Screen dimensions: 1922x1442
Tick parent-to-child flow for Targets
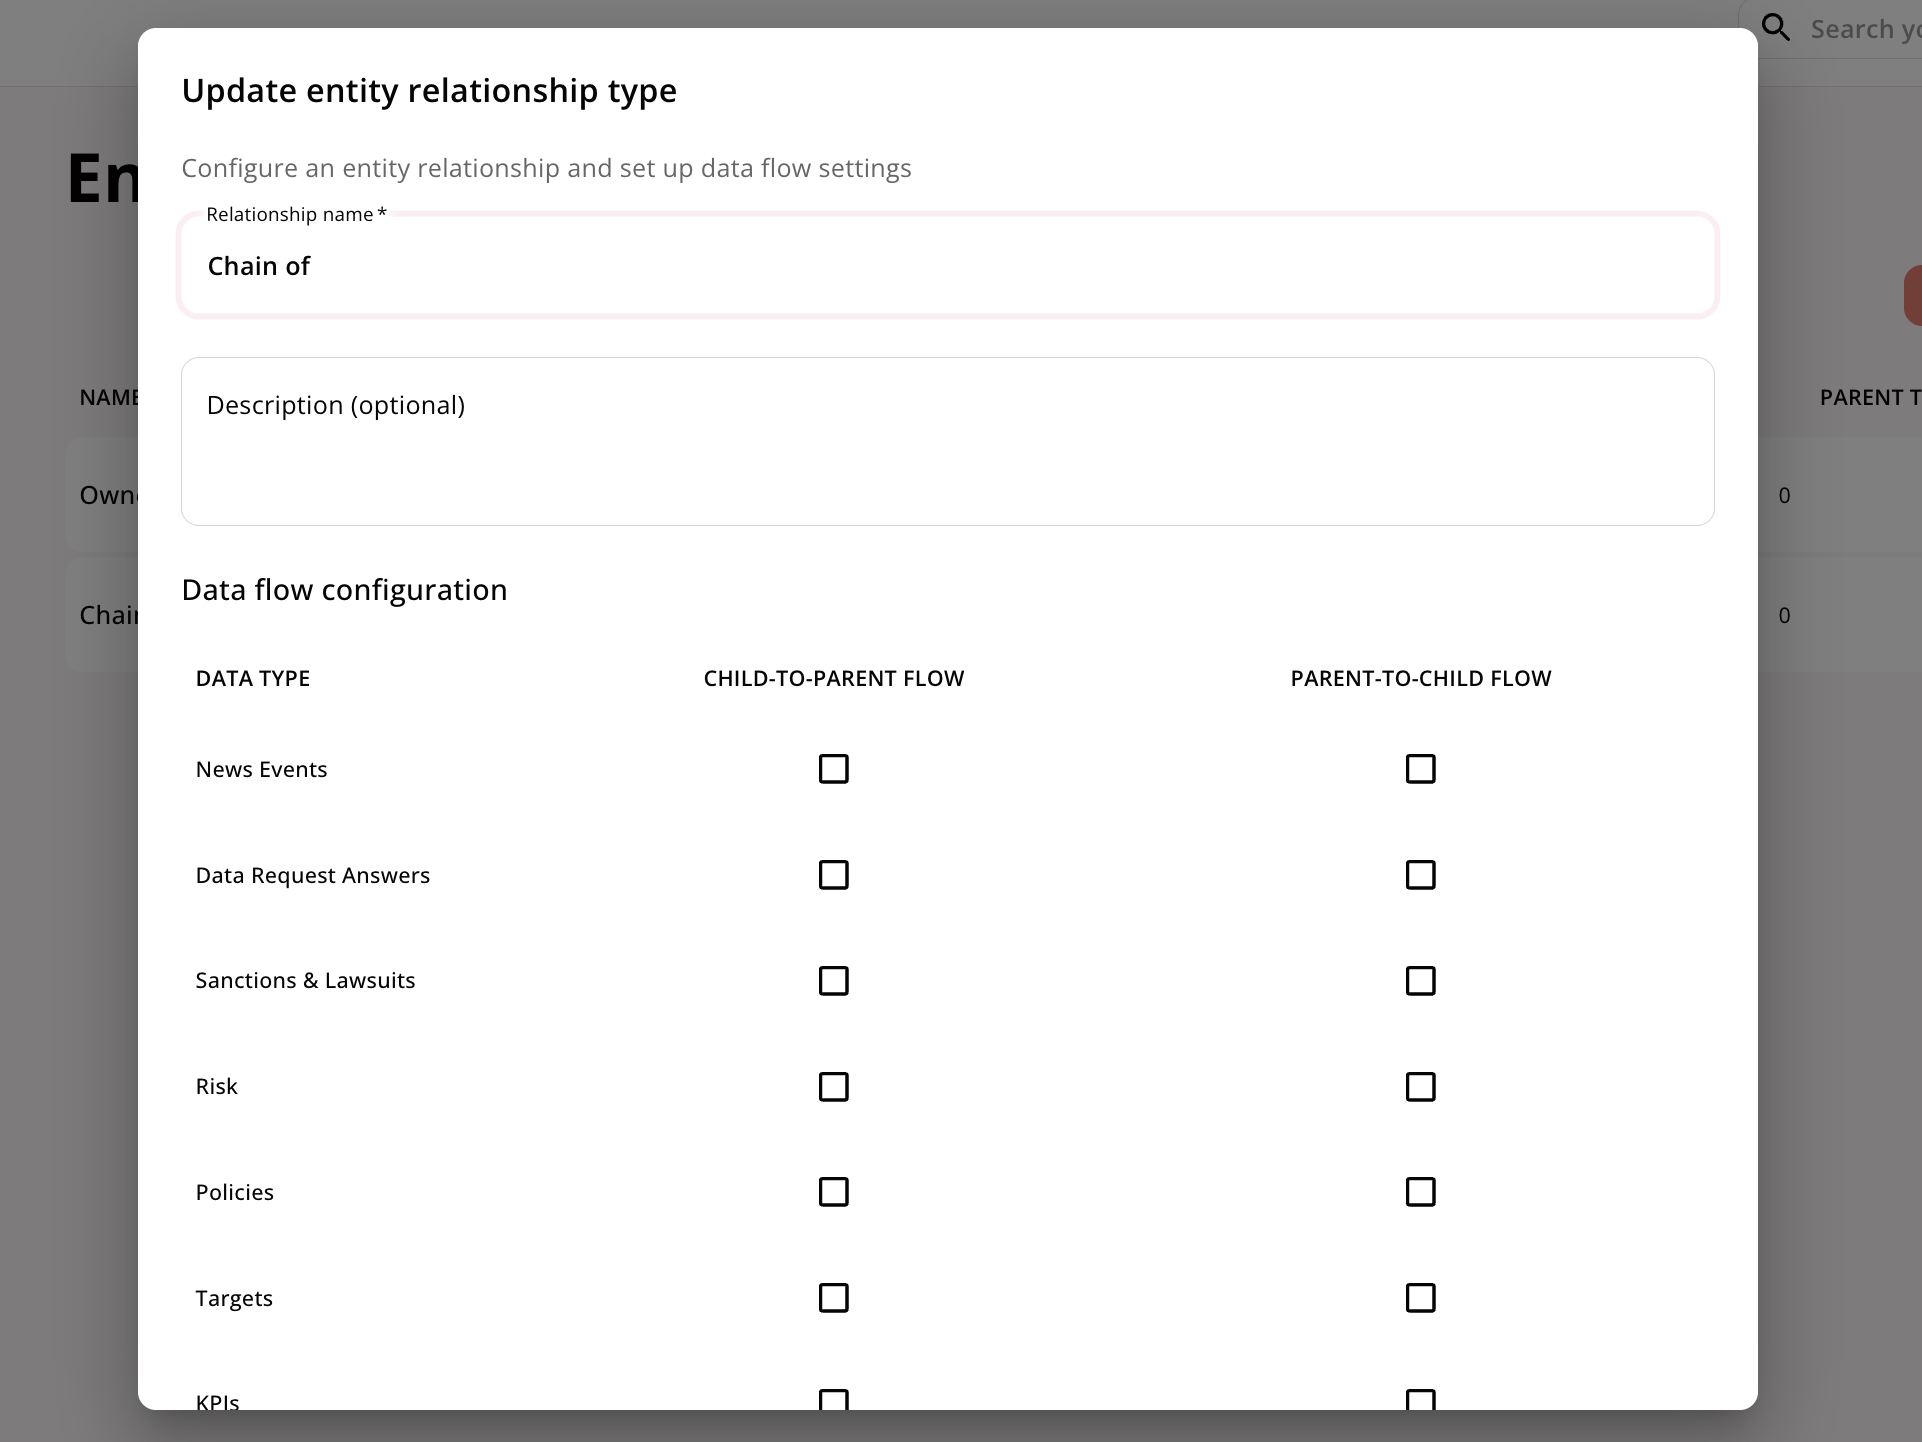(x=1420, y=1298)
